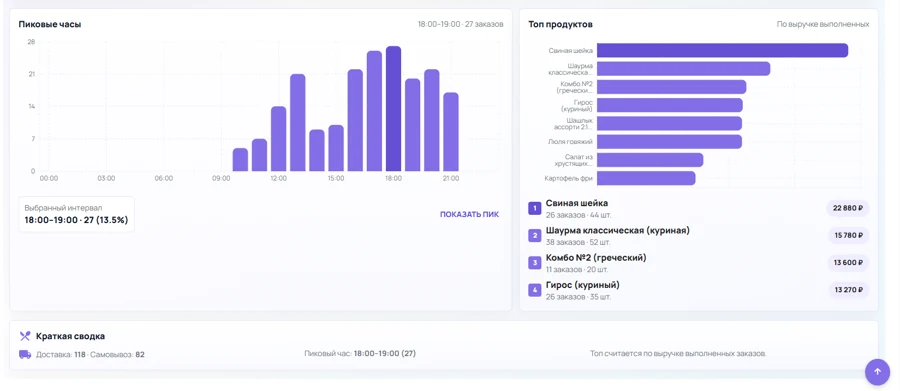Click the 11 заказов · 20 шт. line
The image size is (900, 391).
[x=577, y=269]
